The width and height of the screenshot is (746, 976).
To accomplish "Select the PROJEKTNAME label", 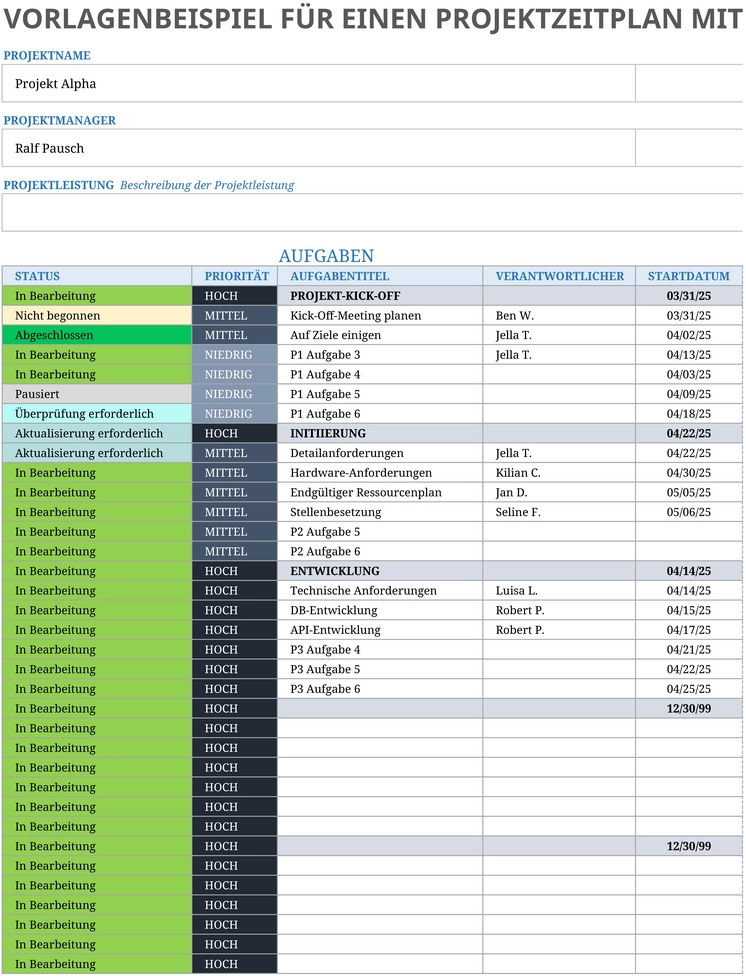I will click(x=47, y=55).
